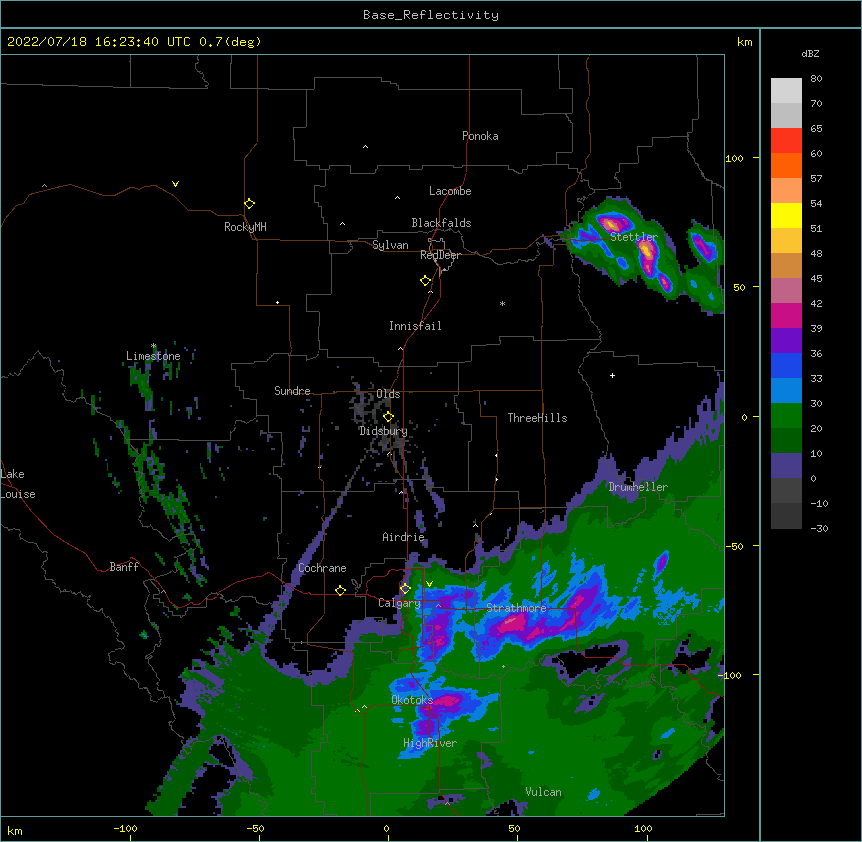Click the purple 39 dBZ legend swatch
Viewport: 862px width, 842px height.
(x=786, y=341)
